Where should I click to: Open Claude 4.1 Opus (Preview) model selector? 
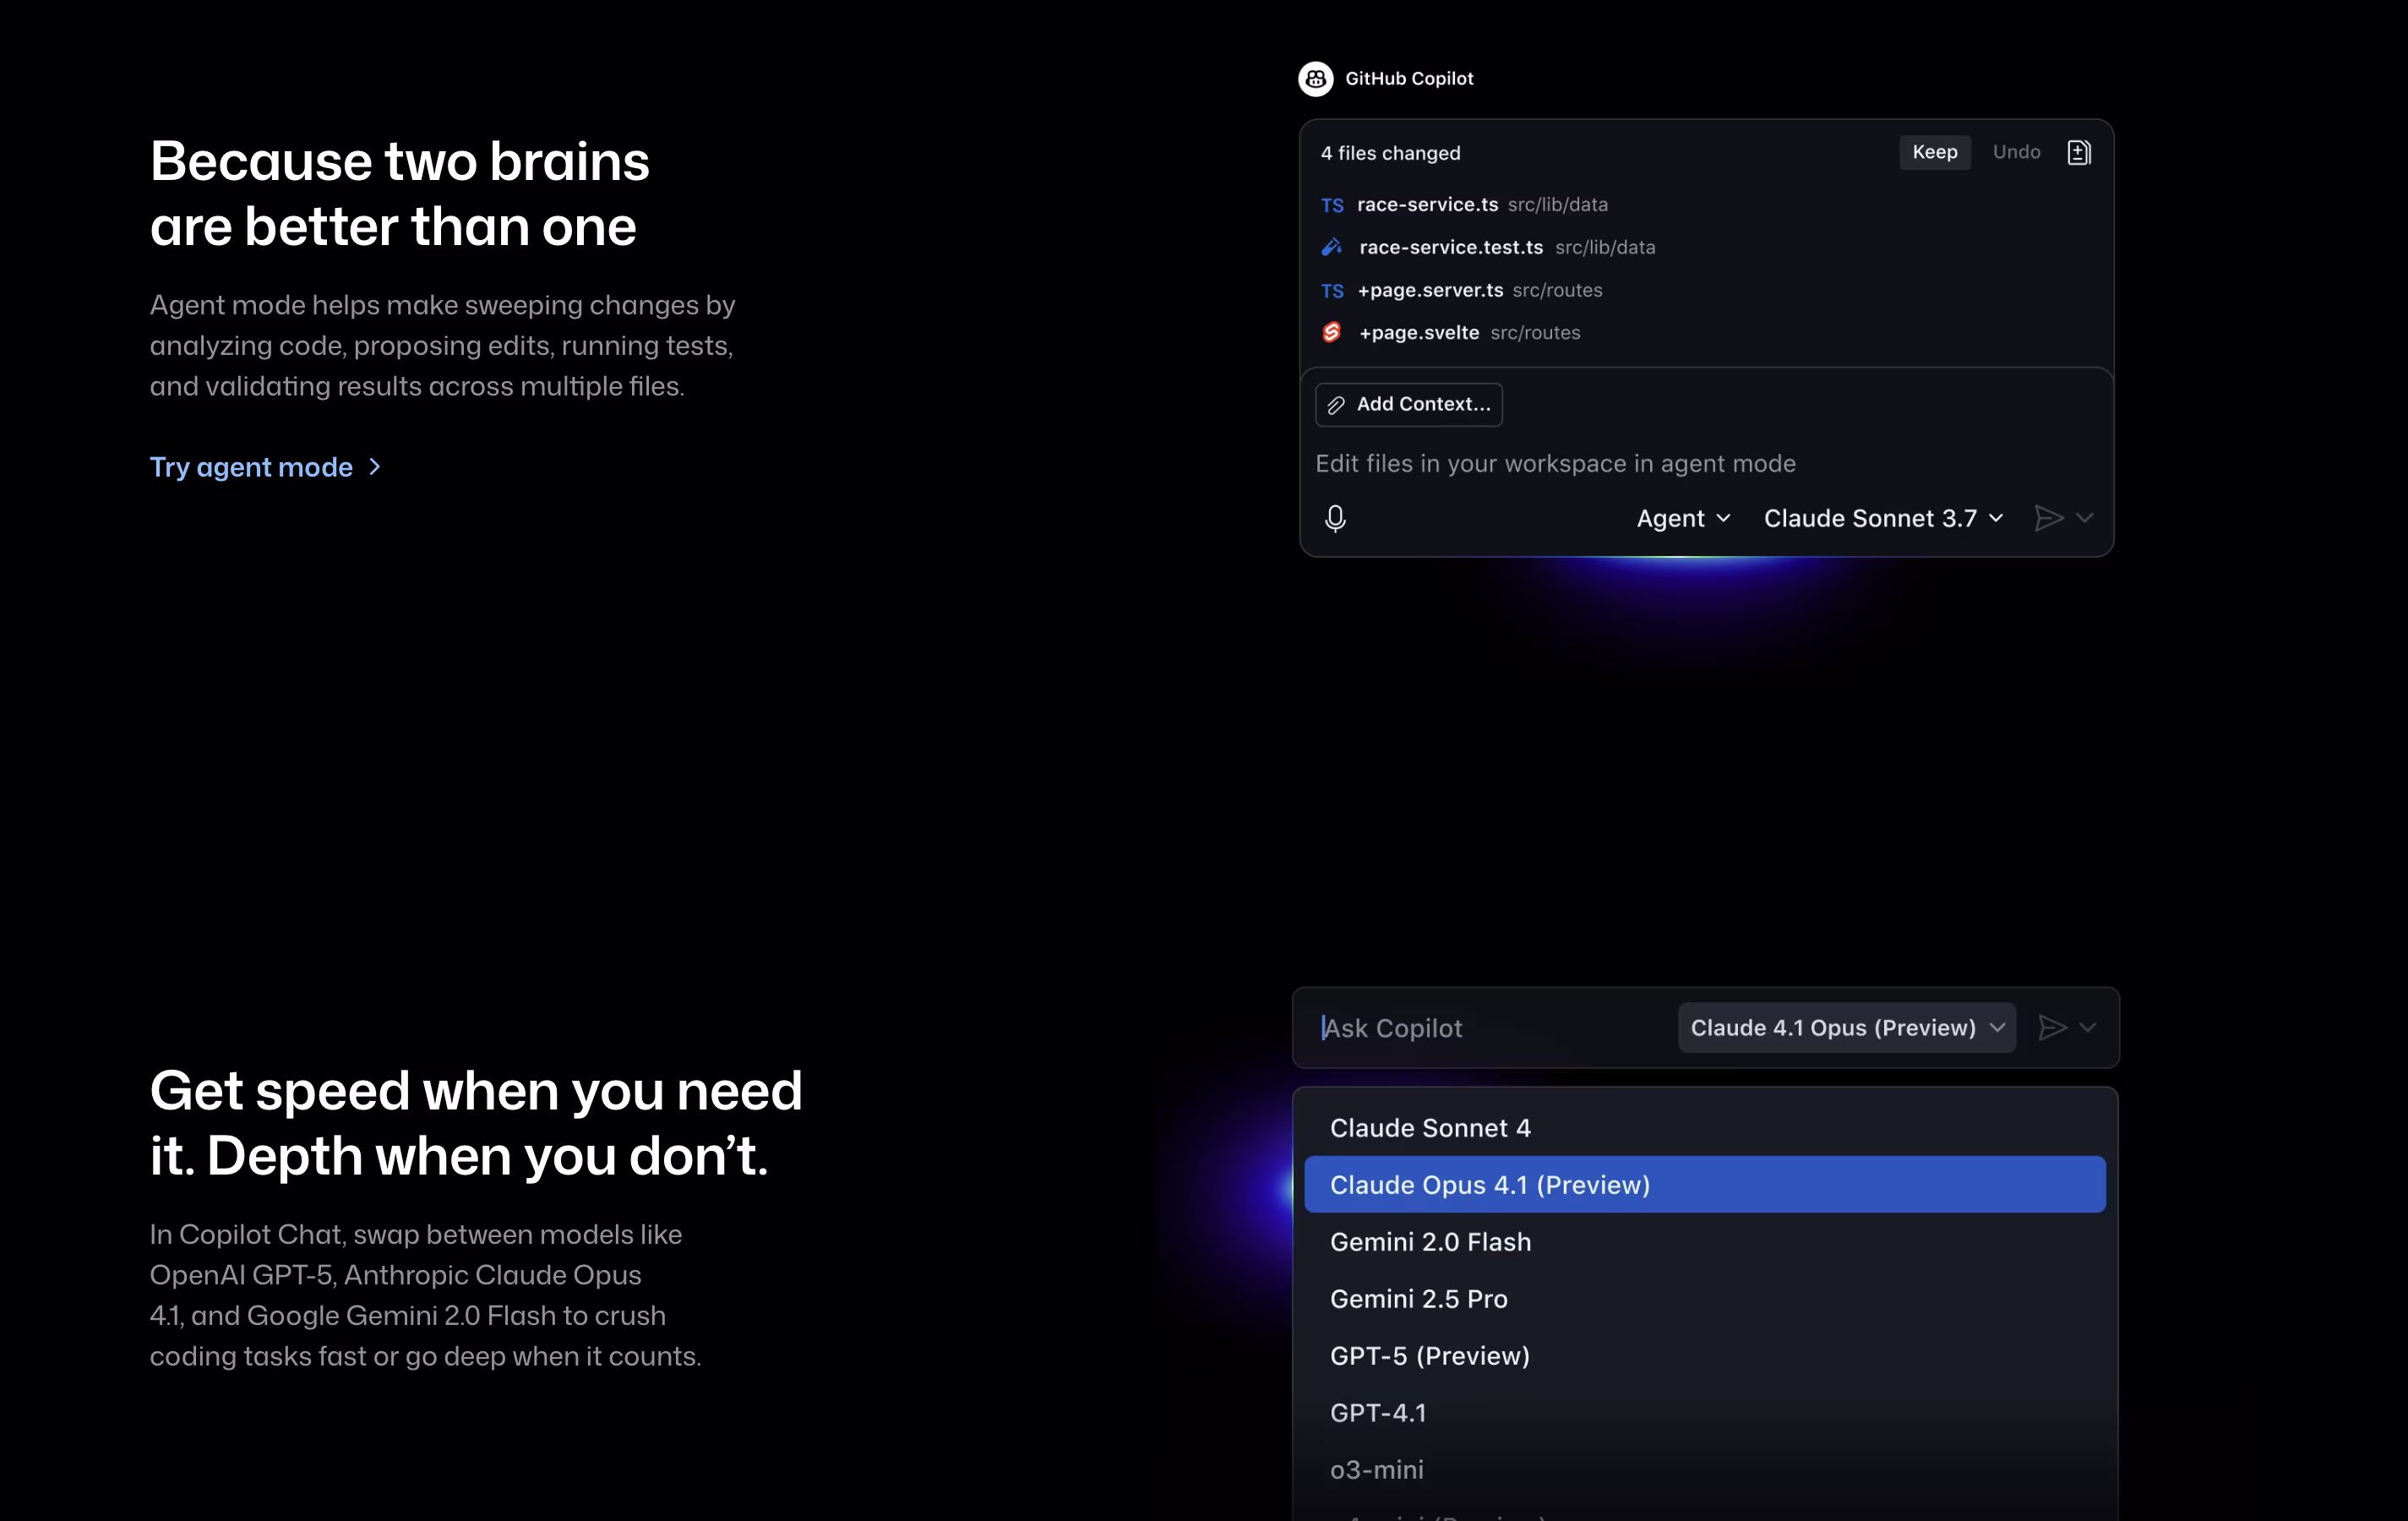tap(1847, 1028)
